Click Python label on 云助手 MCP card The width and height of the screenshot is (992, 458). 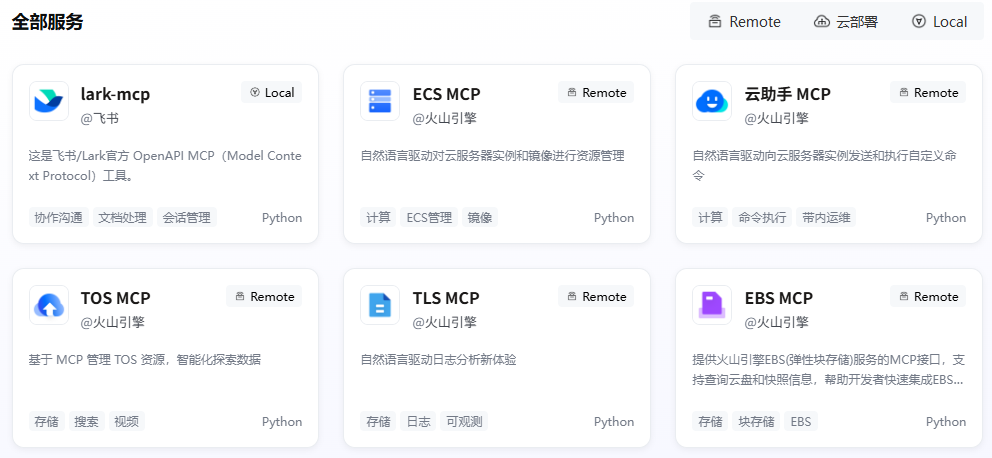pos(946,218)
